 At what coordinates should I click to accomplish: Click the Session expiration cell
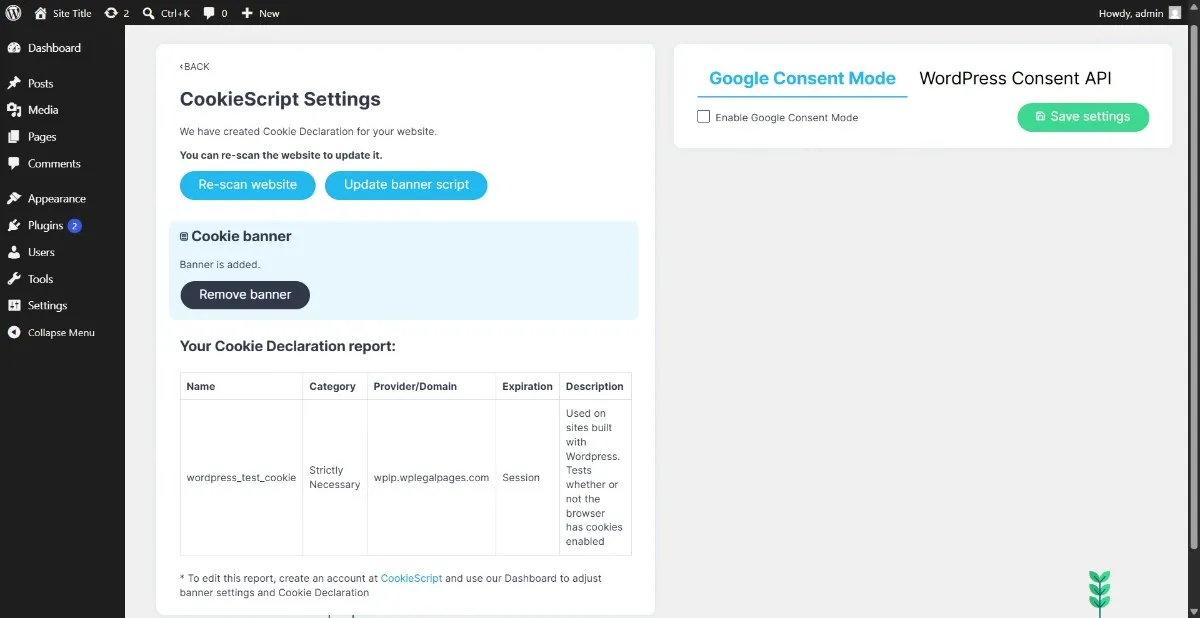click(527, 478)
